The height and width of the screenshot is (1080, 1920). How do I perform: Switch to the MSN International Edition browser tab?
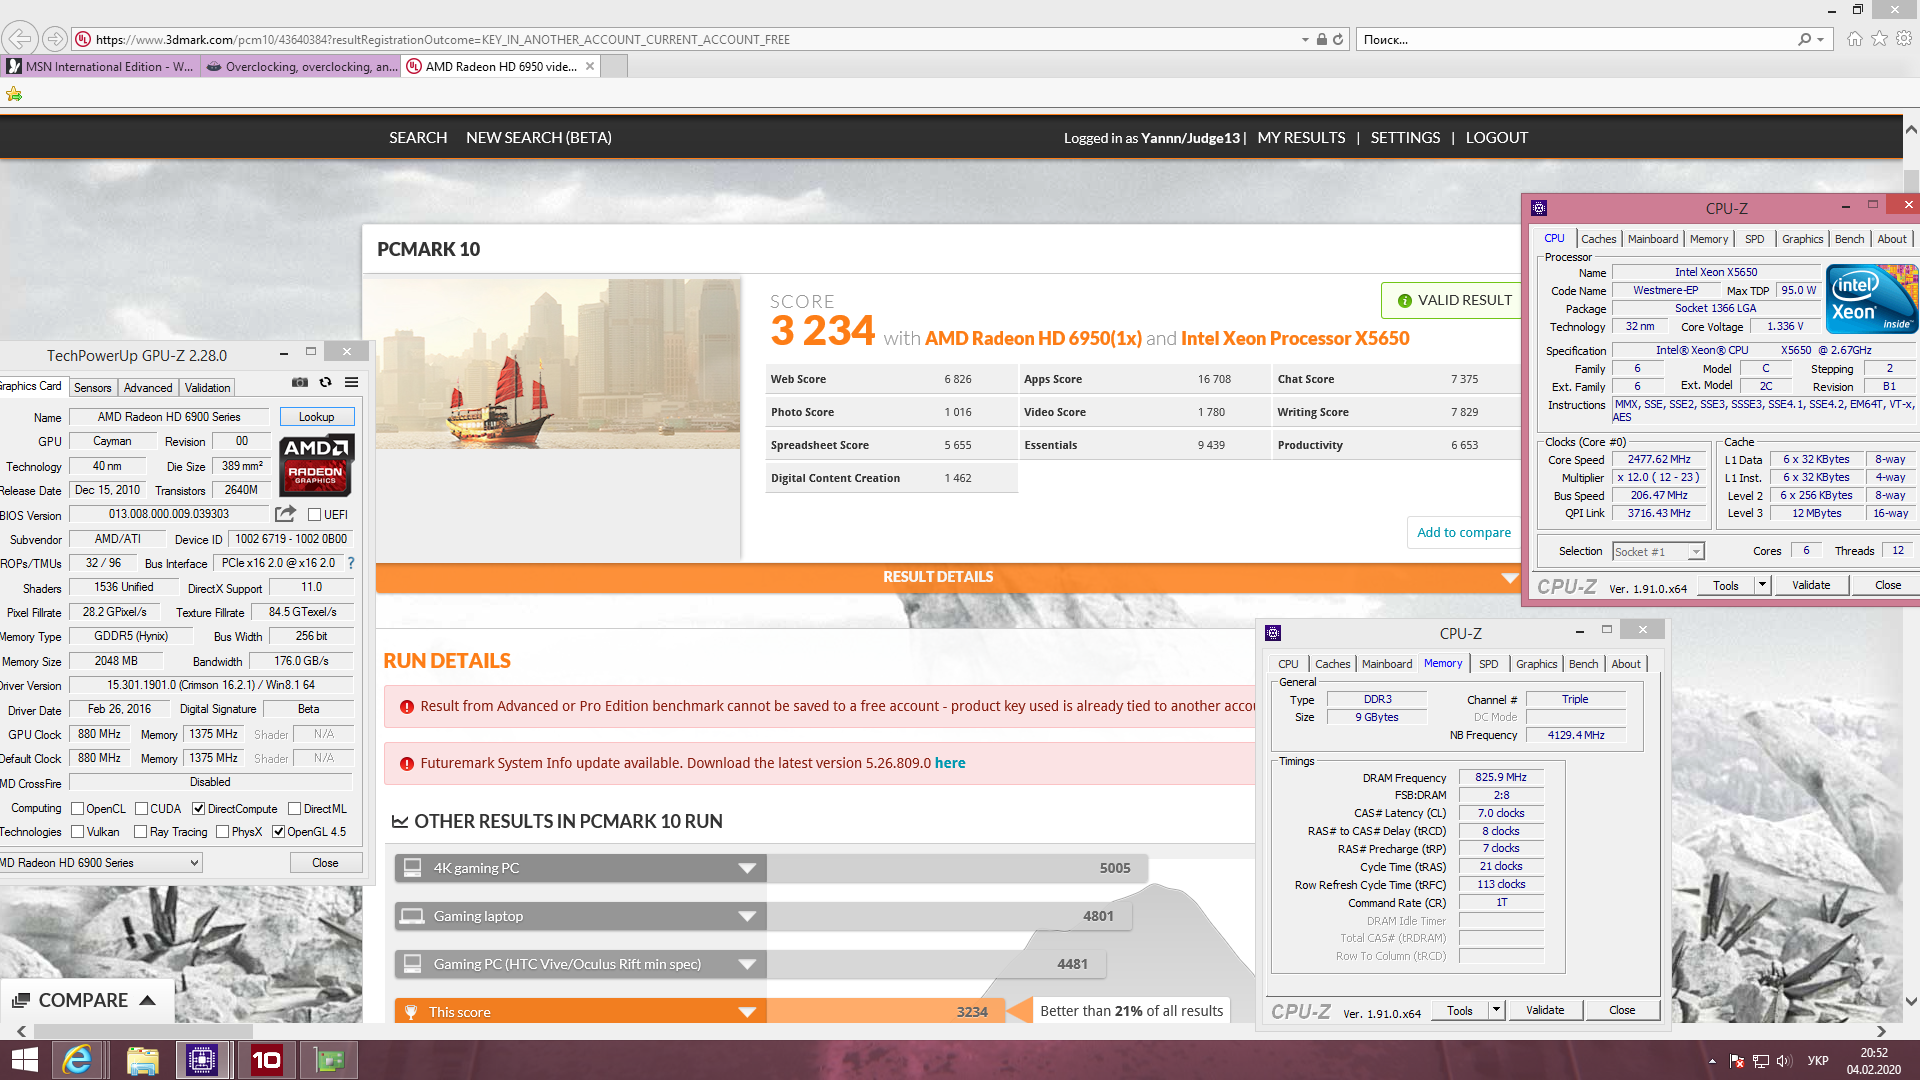100,67
